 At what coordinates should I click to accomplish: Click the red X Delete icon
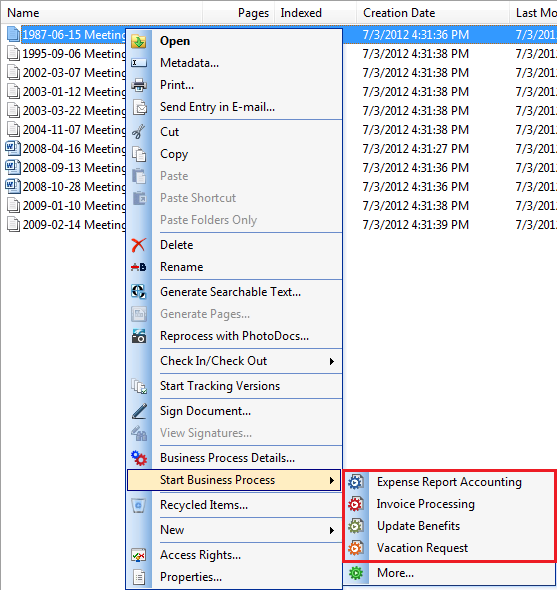tap(138, 245)
